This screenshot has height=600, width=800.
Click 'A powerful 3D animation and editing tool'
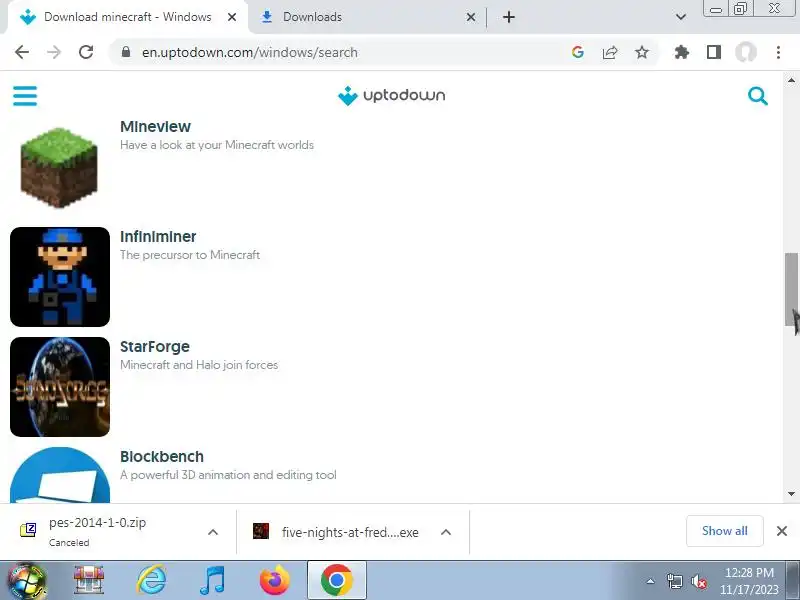(x=228, y=475)
